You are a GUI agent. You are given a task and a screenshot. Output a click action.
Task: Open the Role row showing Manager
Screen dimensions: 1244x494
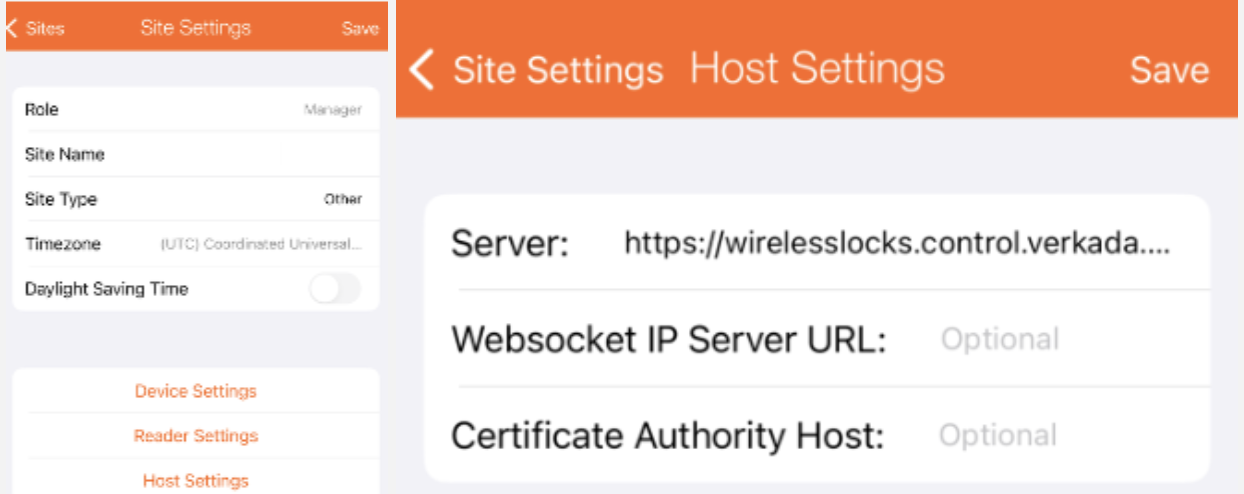(332, 110)
